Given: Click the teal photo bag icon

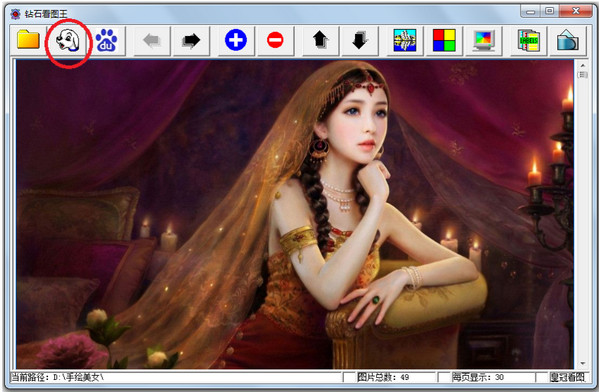Looking at the screenshot, I should (x=568, y=40).
